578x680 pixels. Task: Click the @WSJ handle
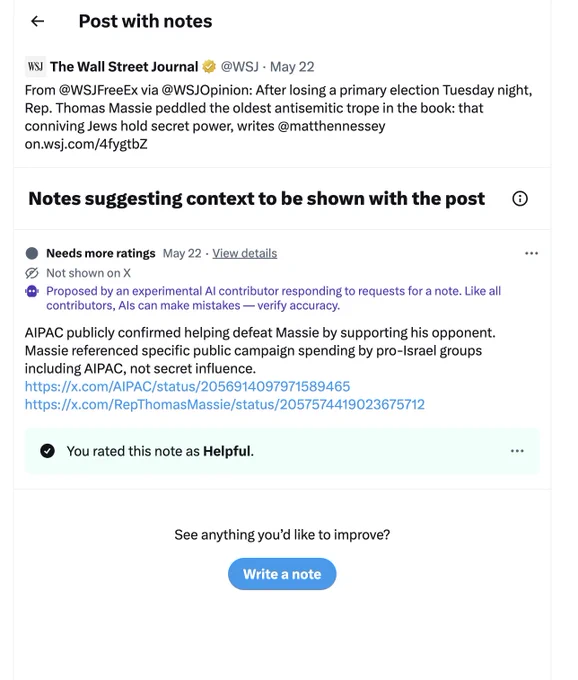tap(240, 67)
